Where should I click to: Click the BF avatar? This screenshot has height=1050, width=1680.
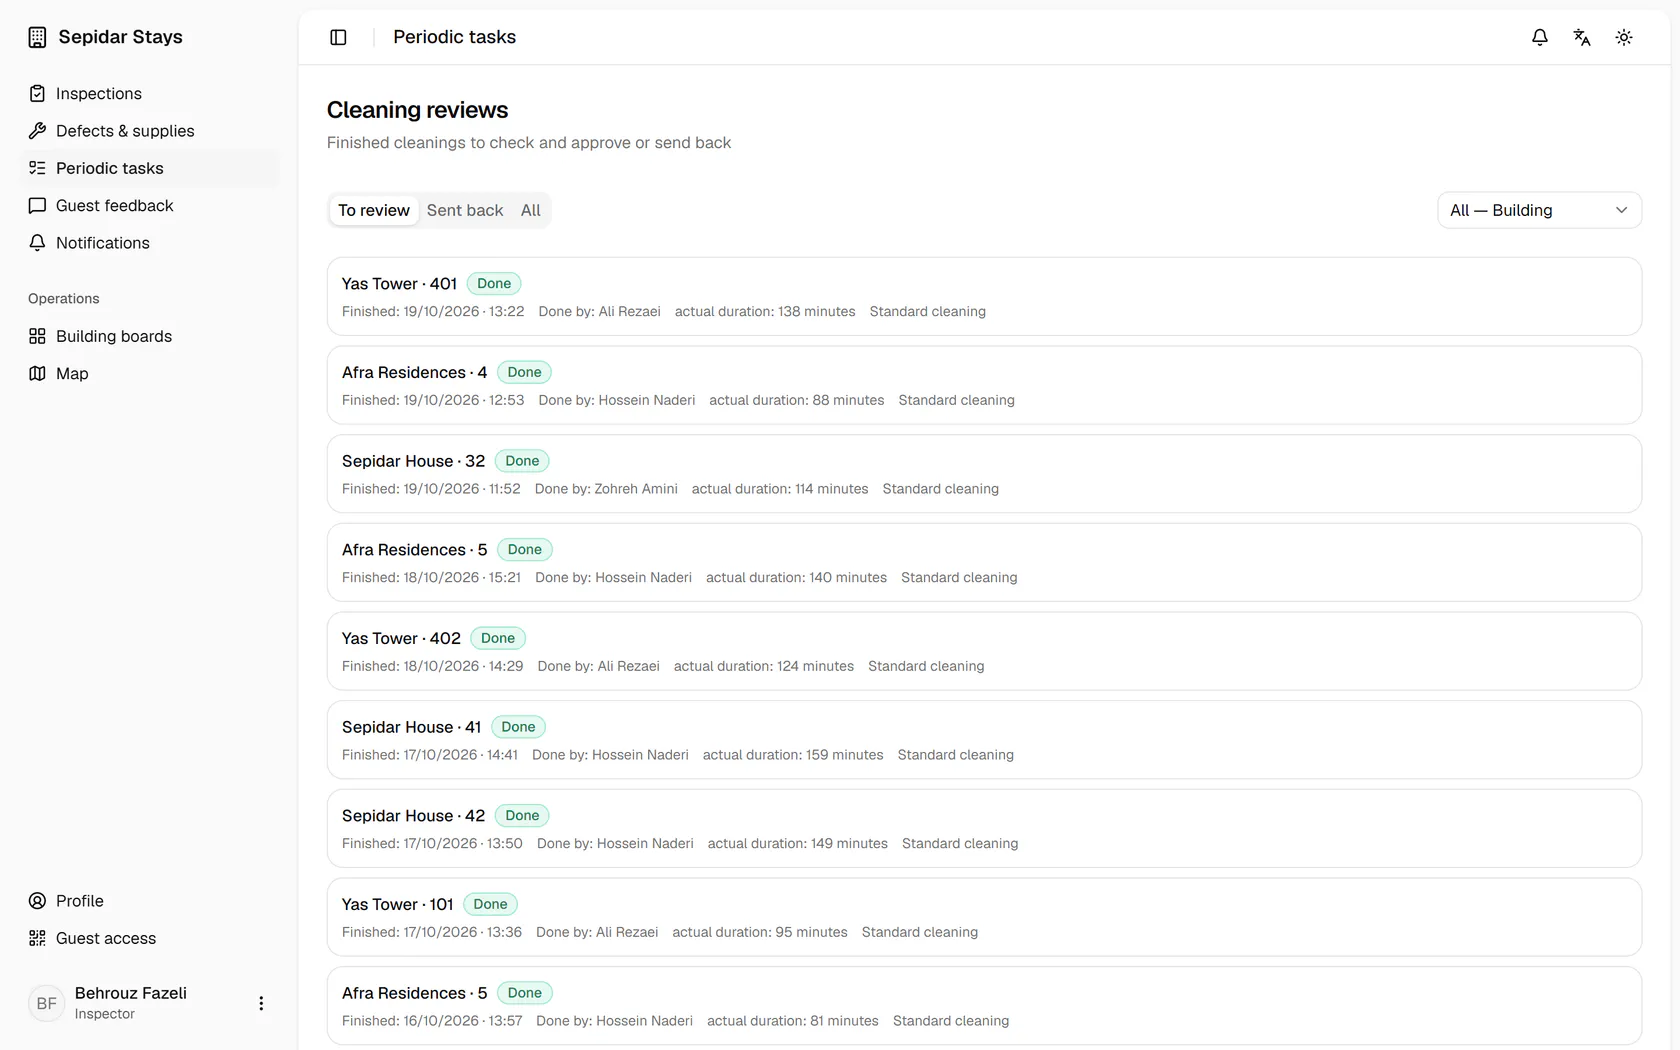point(47,1003)
